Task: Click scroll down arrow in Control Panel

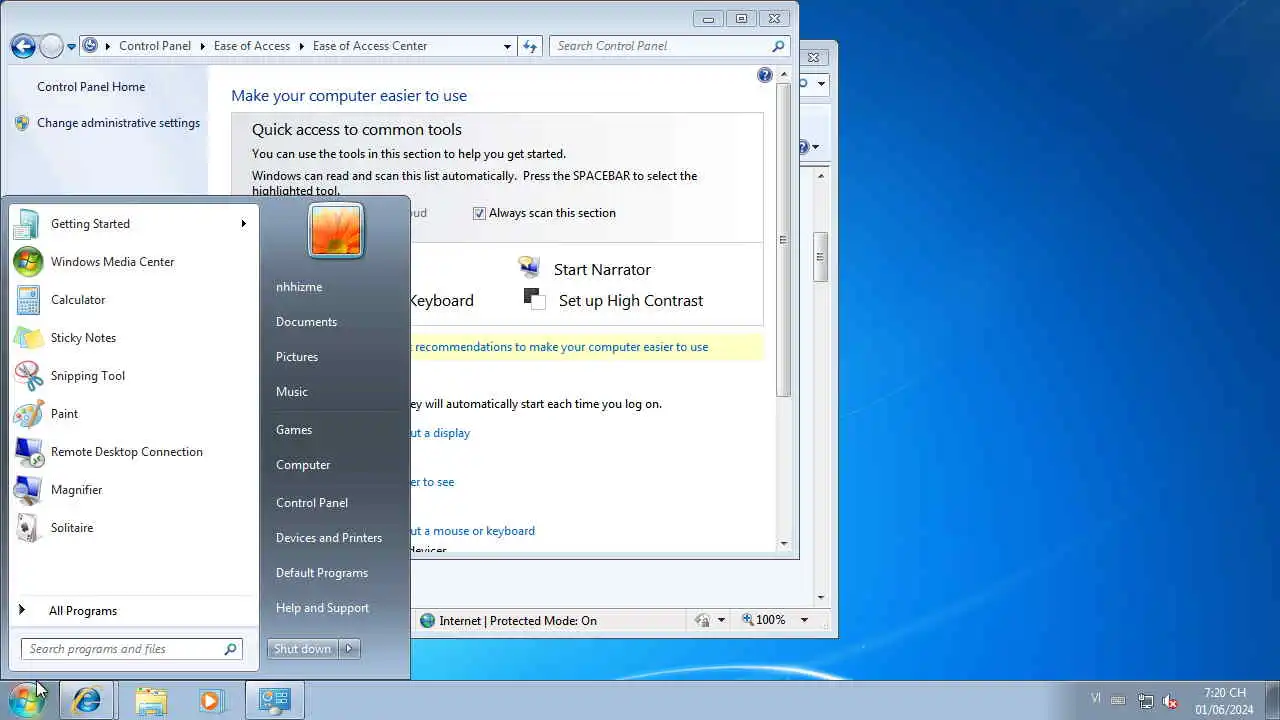Action: tap(783, 544)
